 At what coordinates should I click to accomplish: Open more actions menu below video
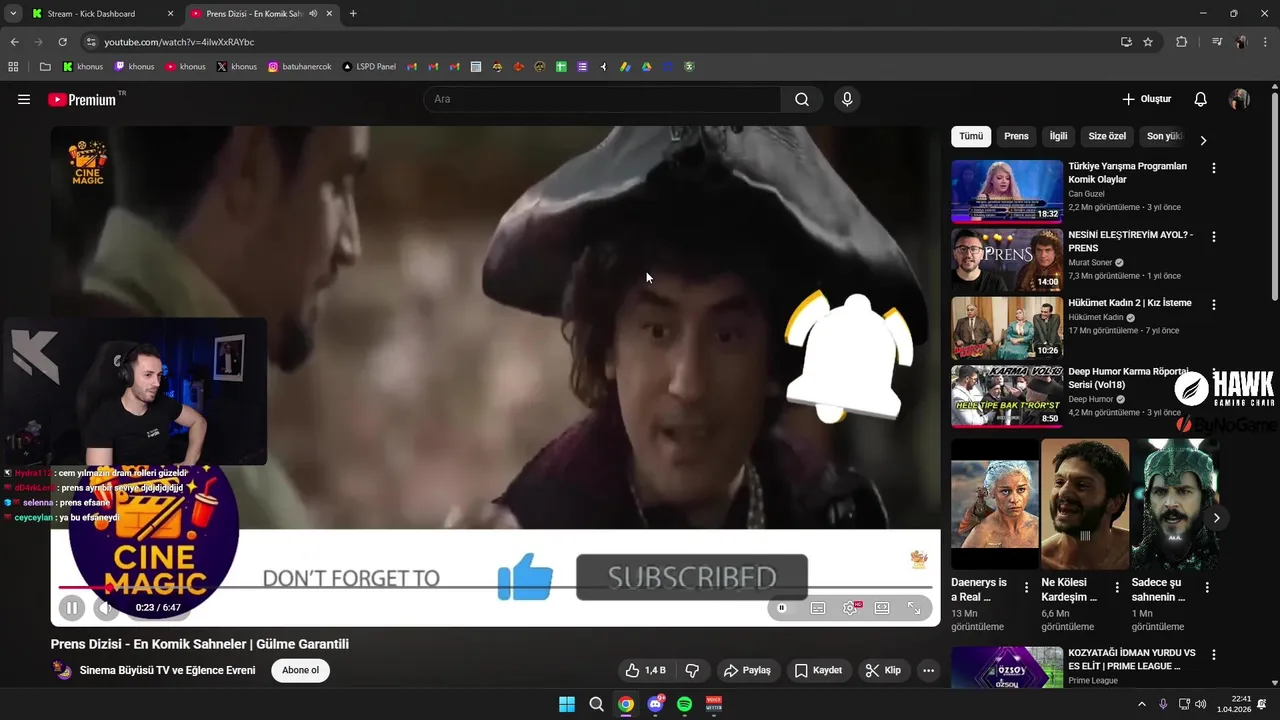(x=929, y=670)
